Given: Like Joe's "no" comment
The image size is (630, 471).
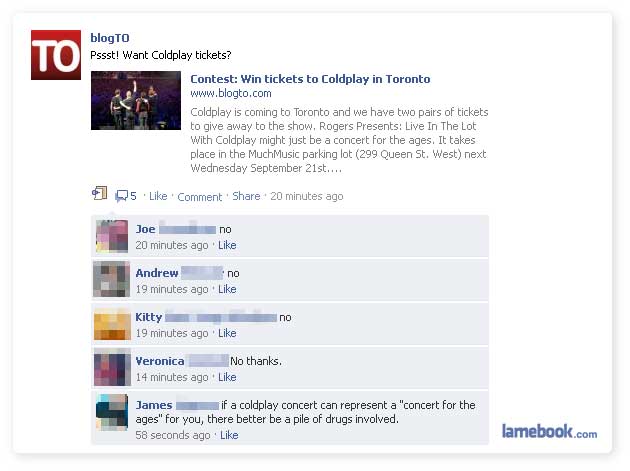Looking at the screenshot, I should (227, 245).
